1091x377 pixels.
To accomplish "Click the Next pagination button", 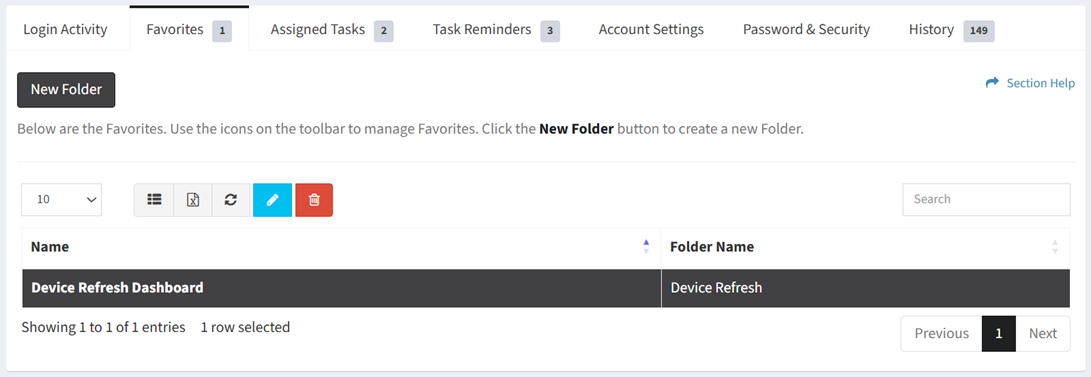I will (x=1043, y=333).
